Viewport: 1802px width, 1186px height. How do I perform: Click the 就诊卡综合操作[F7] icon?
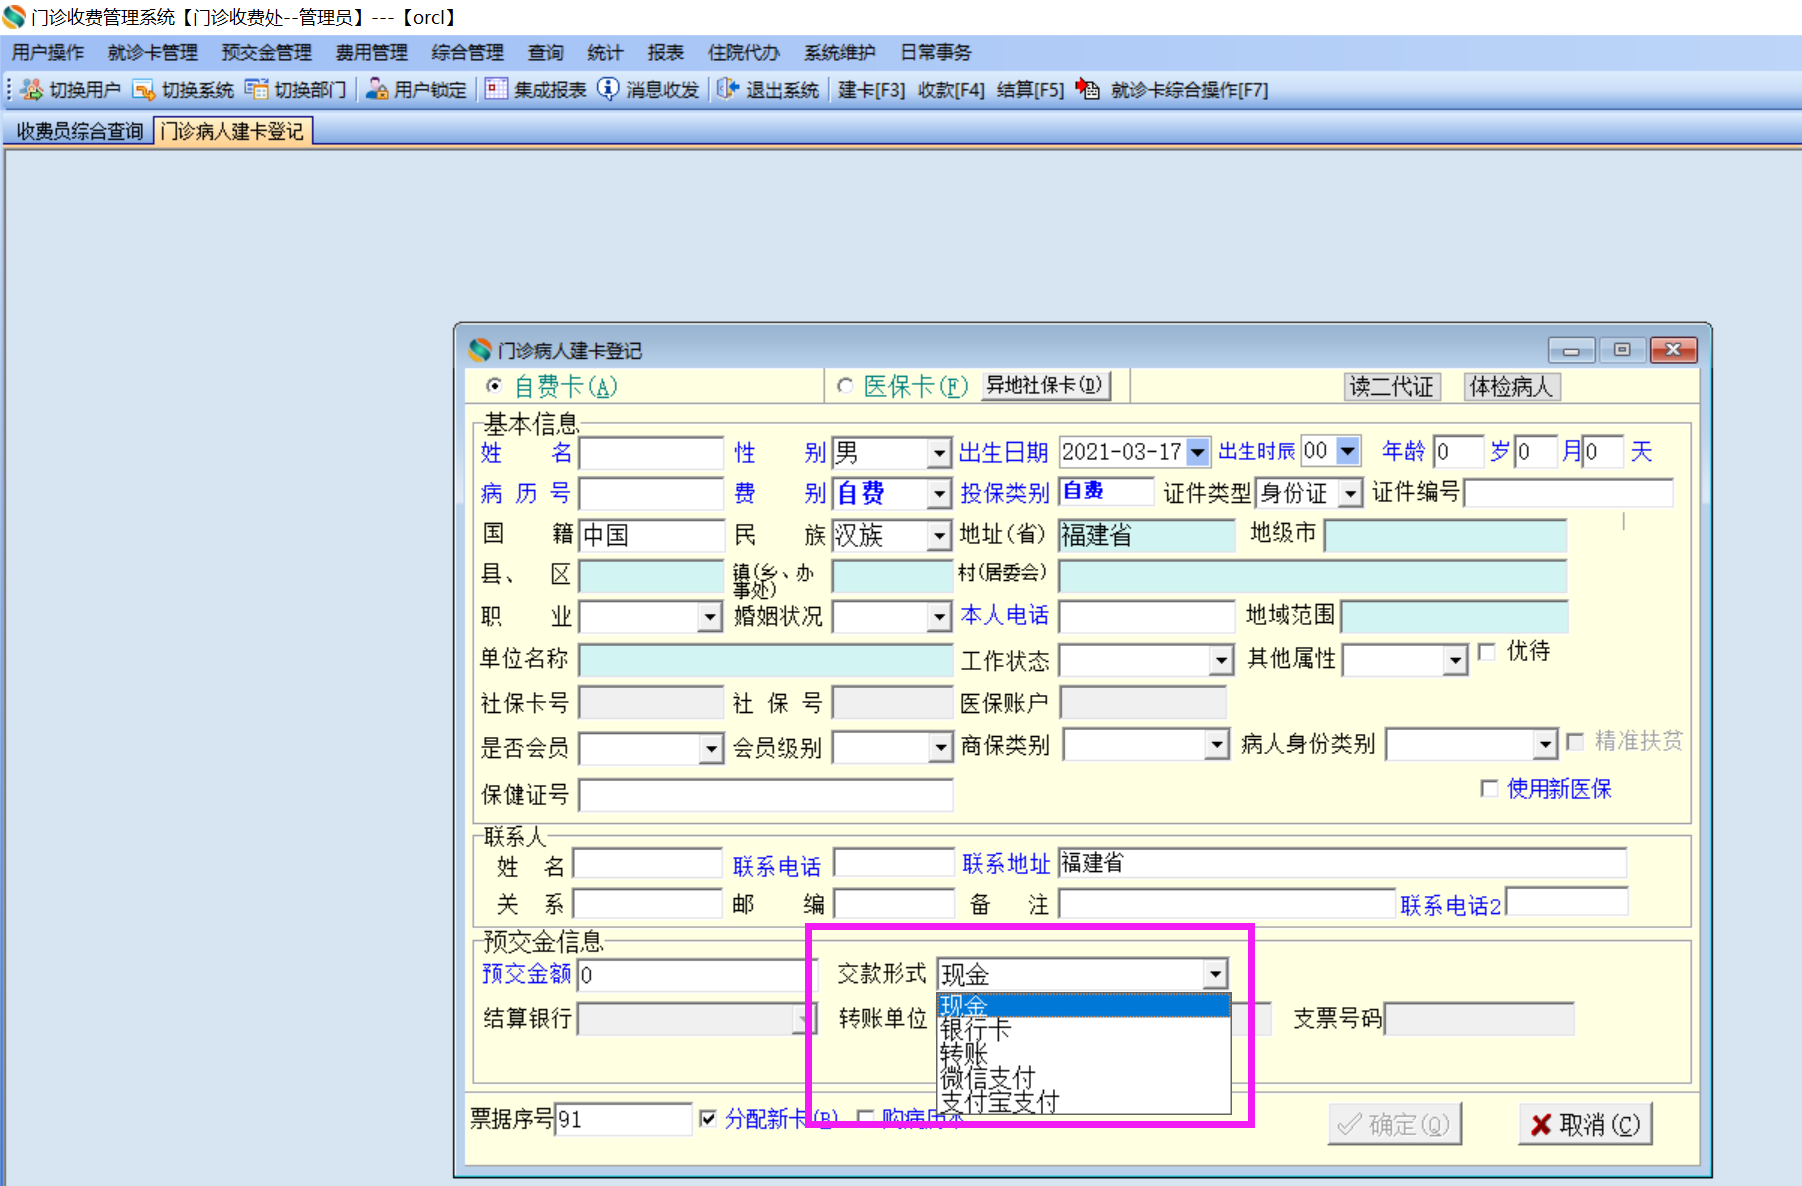pos(1088,90)
